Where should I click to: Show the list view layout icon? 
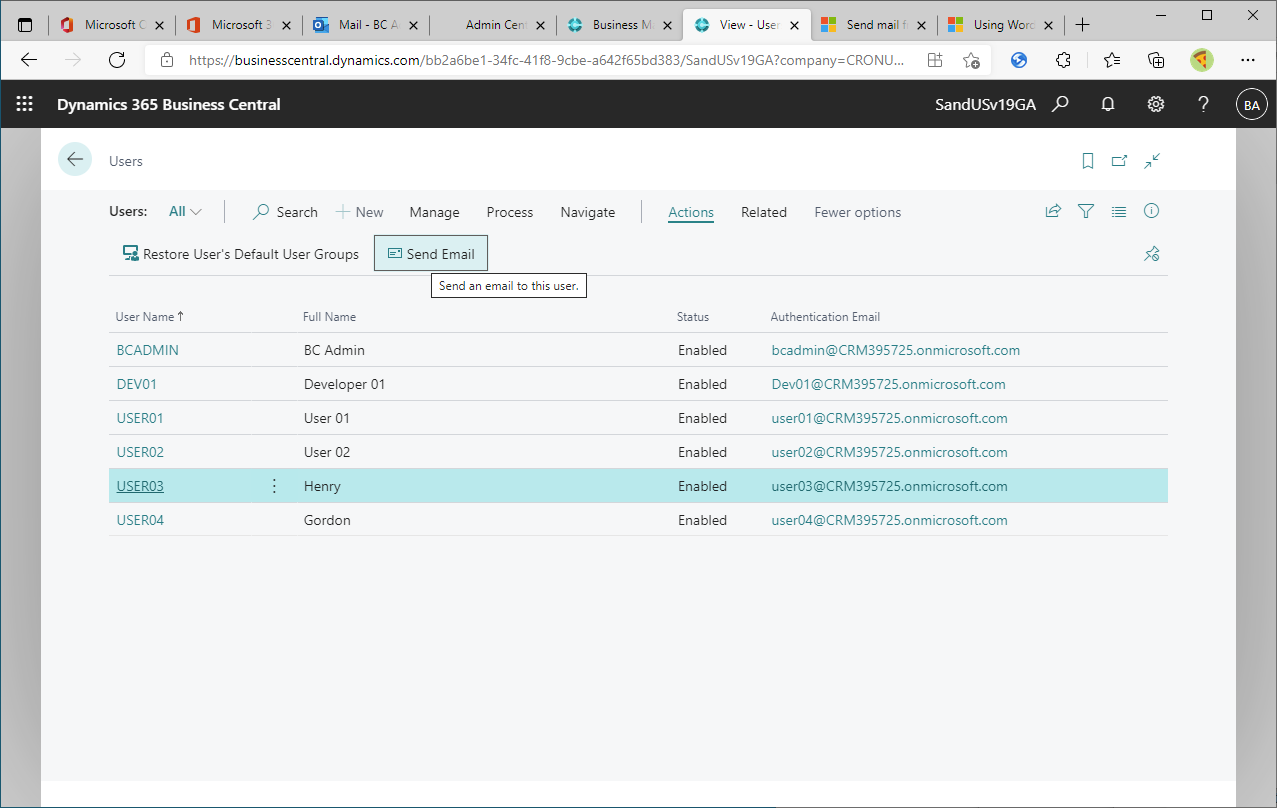pos(1119,211)
